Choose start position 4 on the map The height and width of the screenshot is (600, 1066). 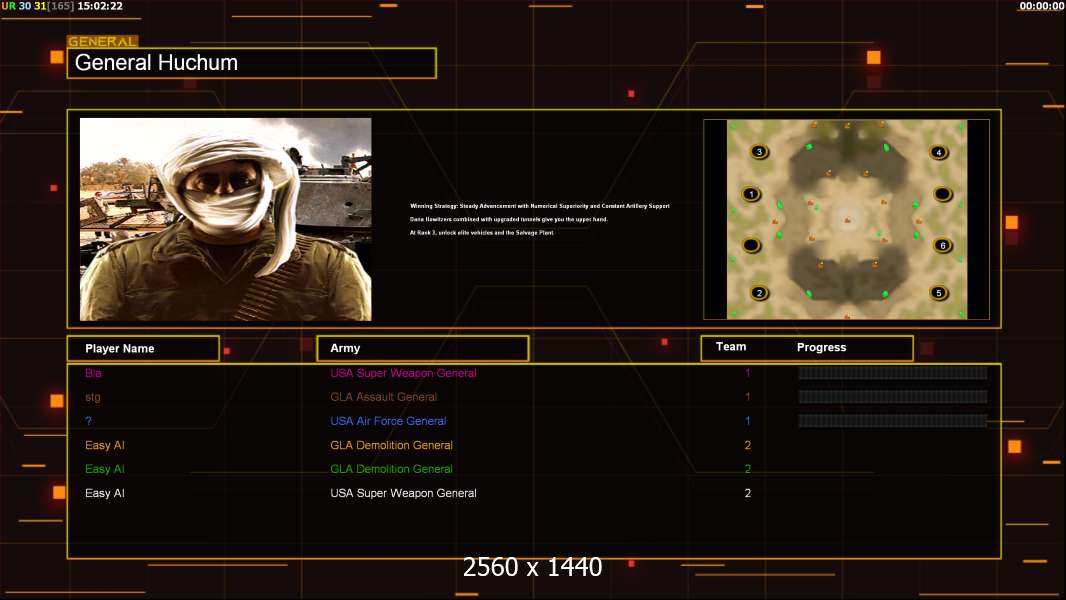[x=938, y=153]
